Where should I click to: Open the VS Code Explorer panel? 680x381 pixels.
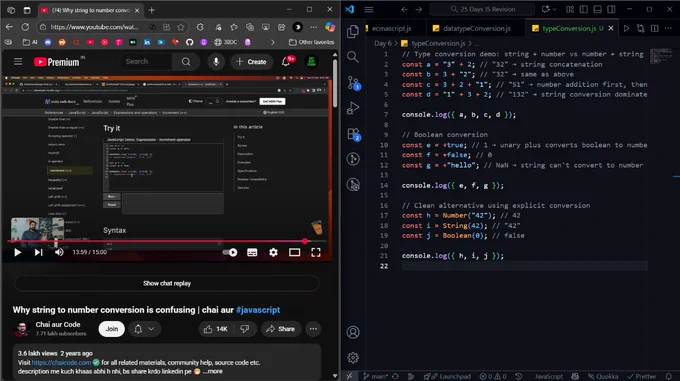(353, 31)
